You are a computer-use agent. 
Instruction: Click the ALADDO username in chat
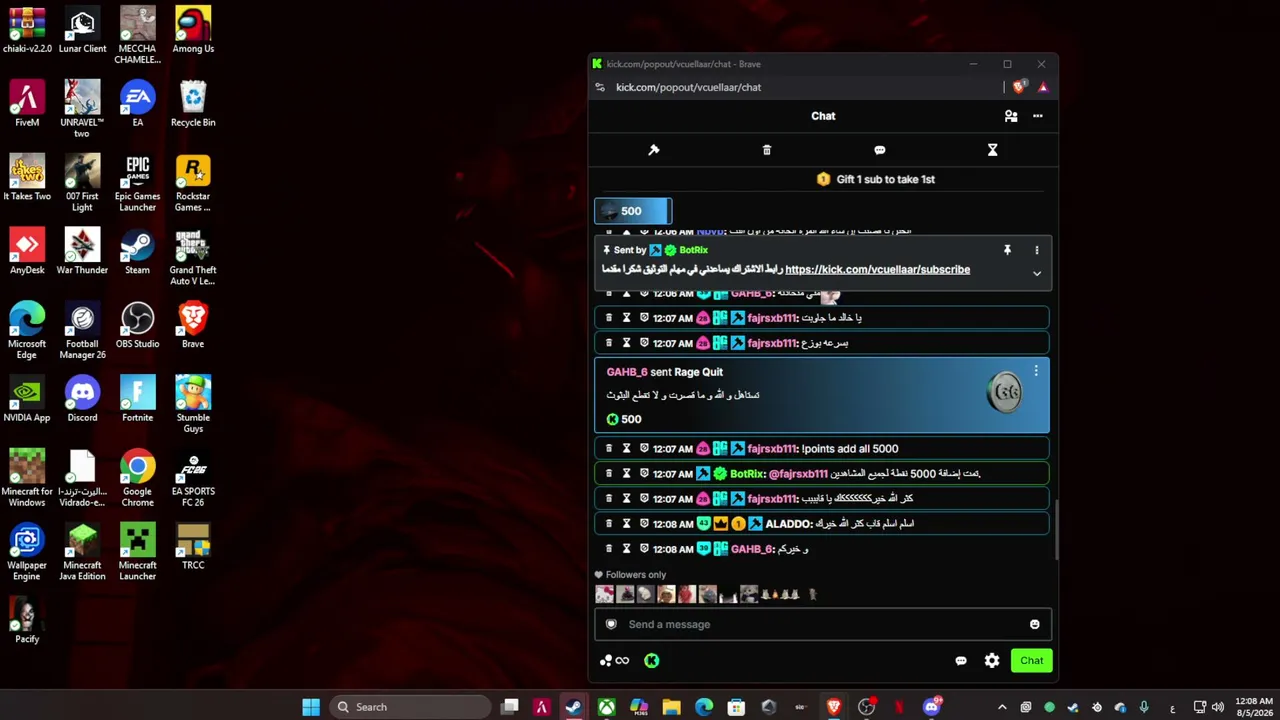coord(788,524)
